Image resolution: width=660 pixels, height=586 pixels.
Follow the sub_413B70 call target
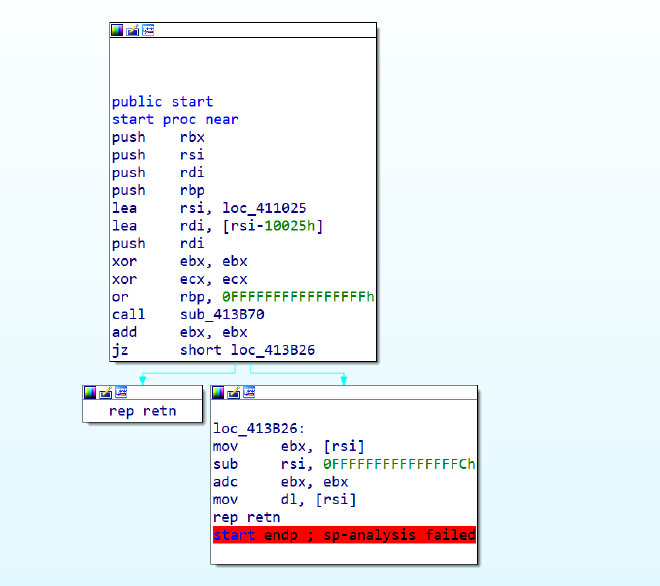click(x=222, y=314)
